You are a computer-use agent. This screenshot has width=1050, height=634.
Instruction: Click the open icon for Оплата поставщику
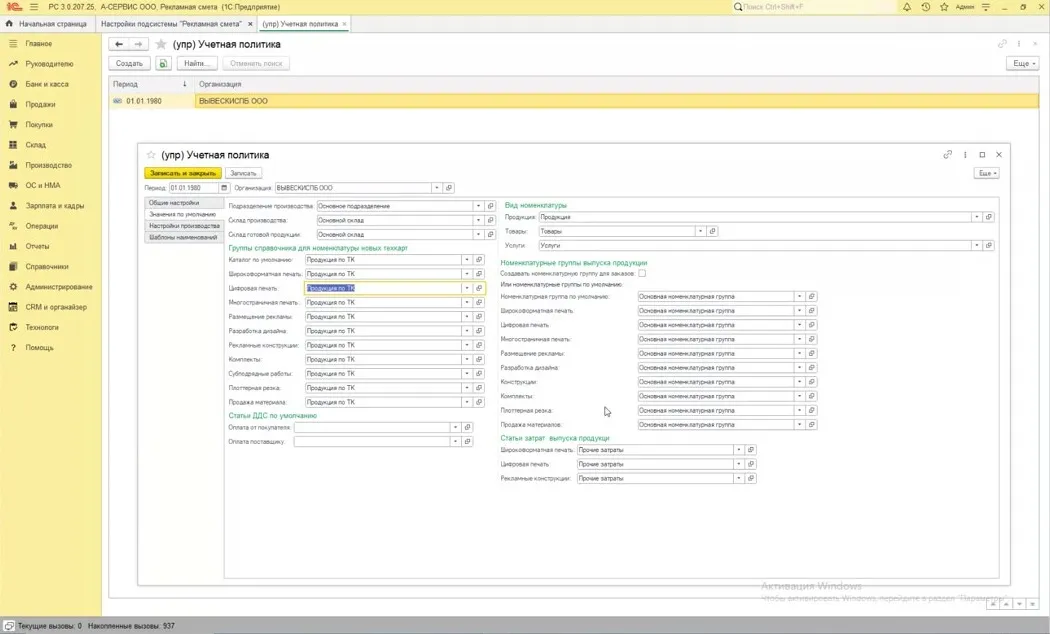[x=467, y=442]
